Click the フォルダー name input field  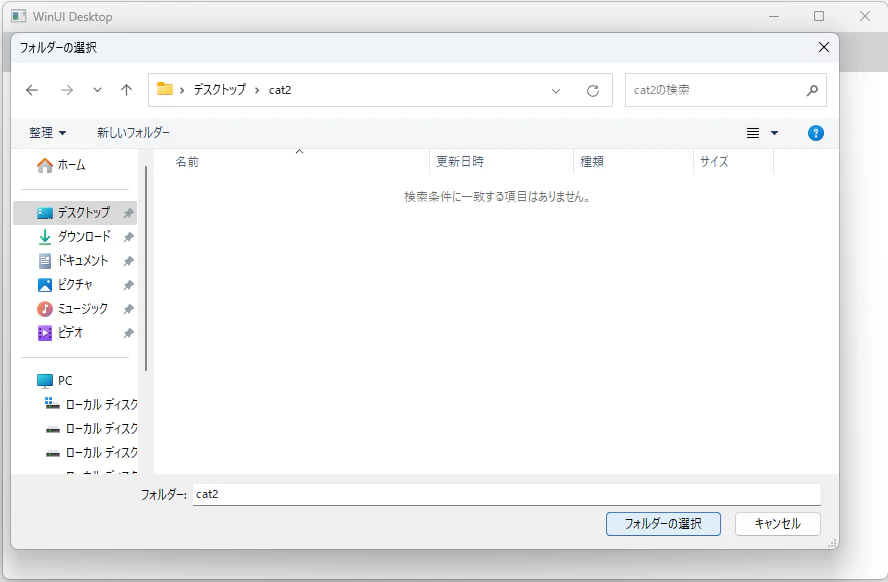(506, 494)
